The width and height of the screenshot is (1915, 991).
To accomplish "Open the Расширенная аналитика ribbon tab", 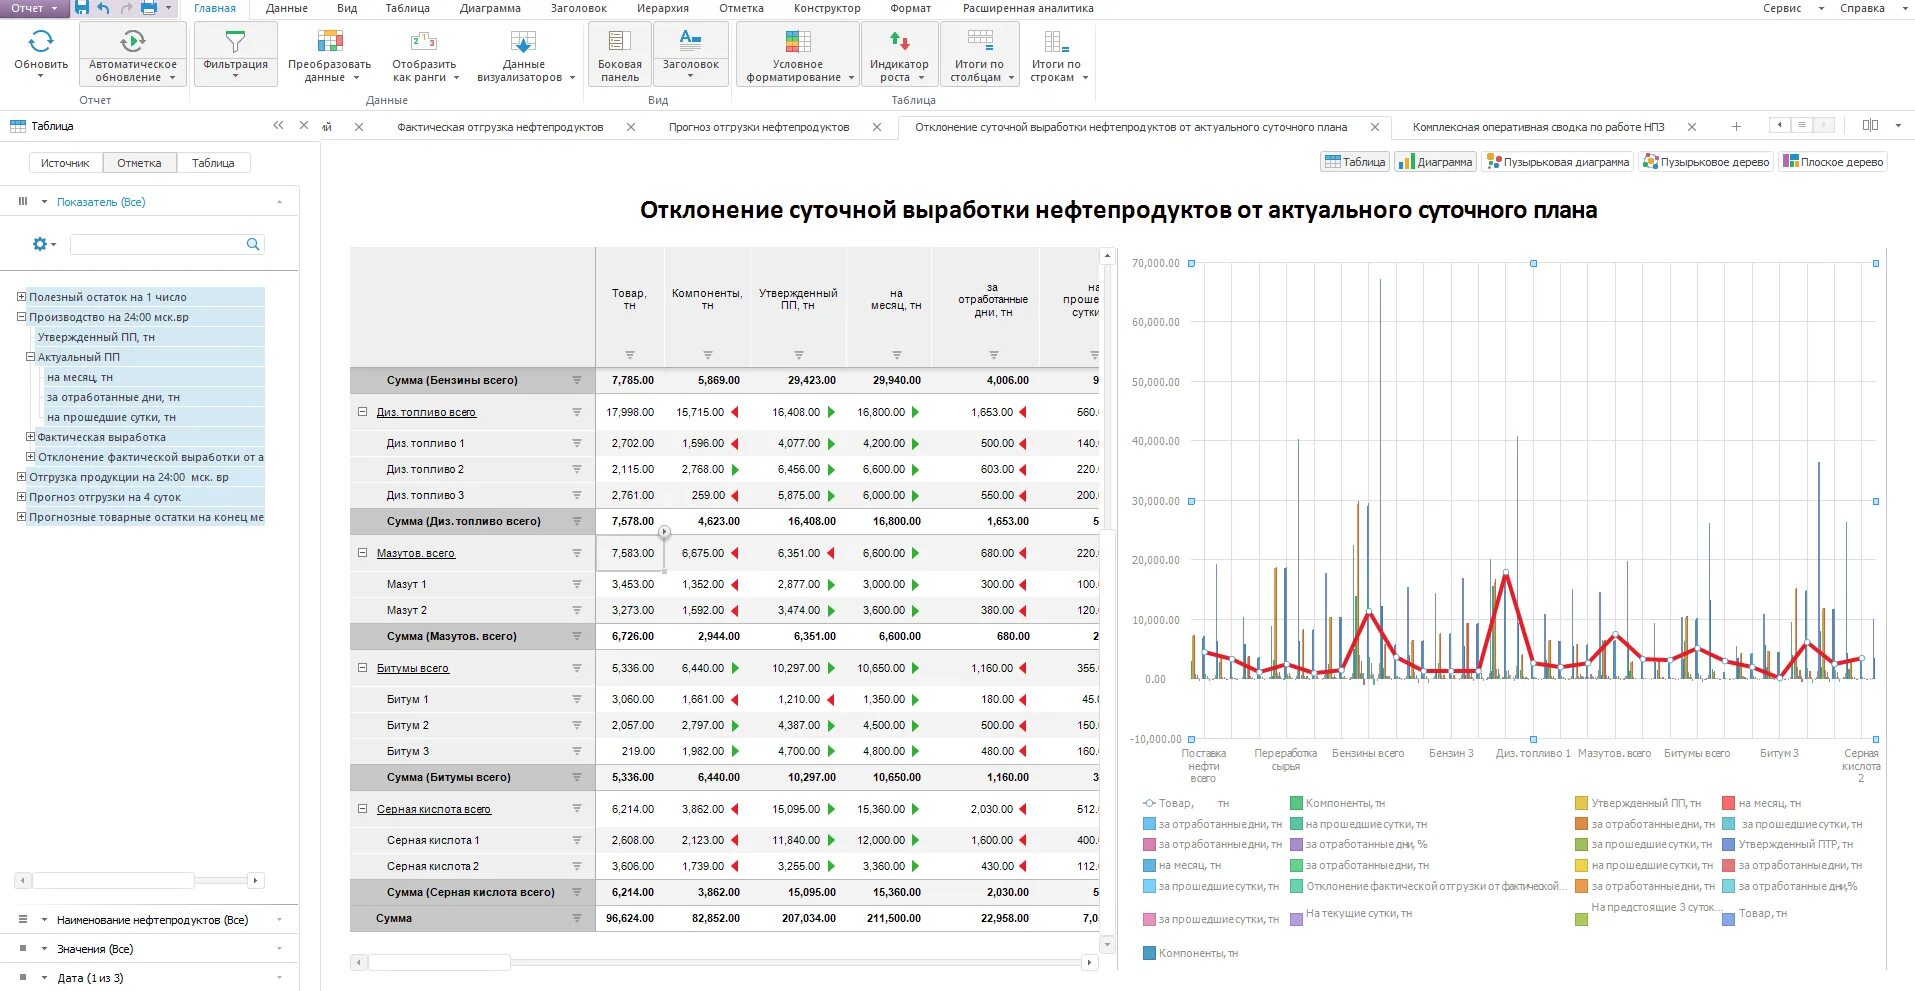I will point(1028,8).
